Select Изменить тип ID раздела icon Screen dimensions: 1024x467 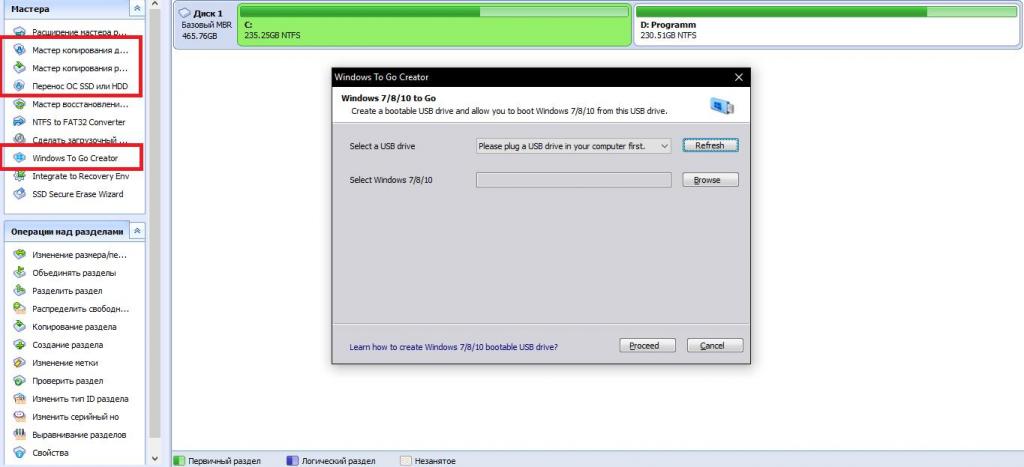(x=20, y=398)
